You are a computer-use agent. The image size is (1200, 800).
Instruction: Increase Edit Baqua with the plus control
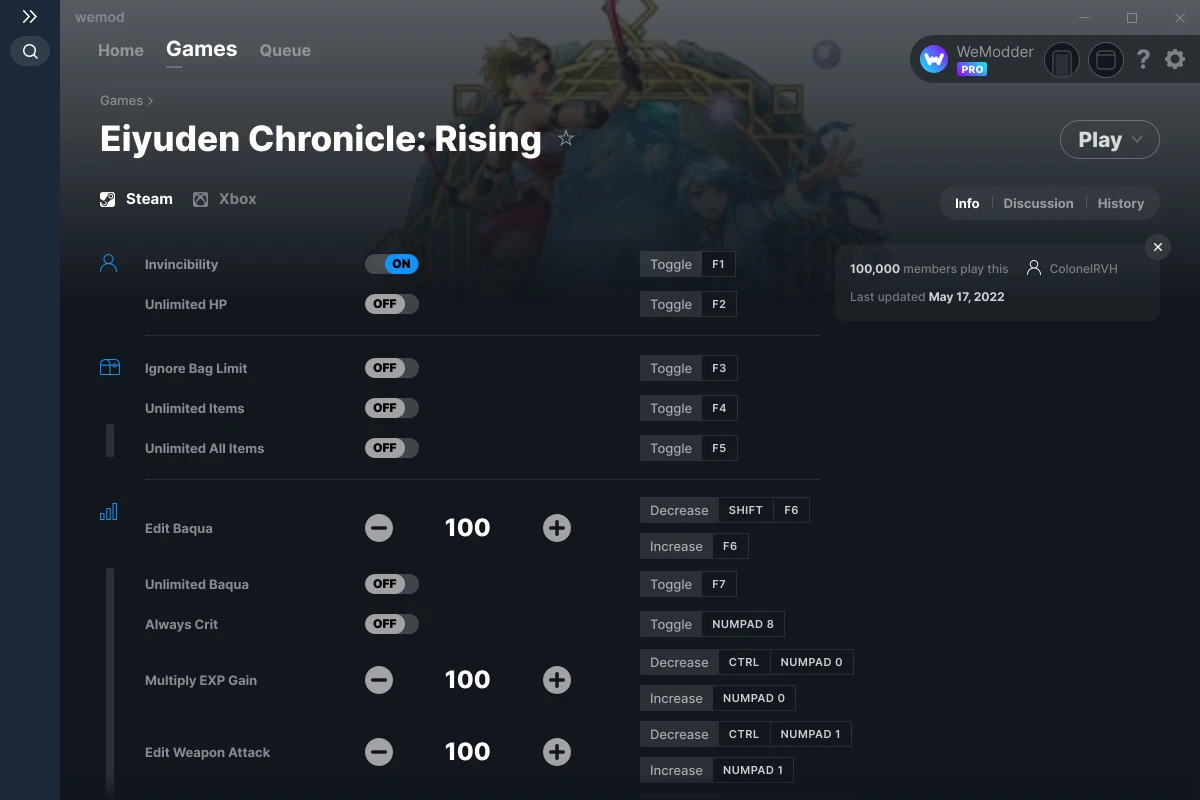point(556,528)
